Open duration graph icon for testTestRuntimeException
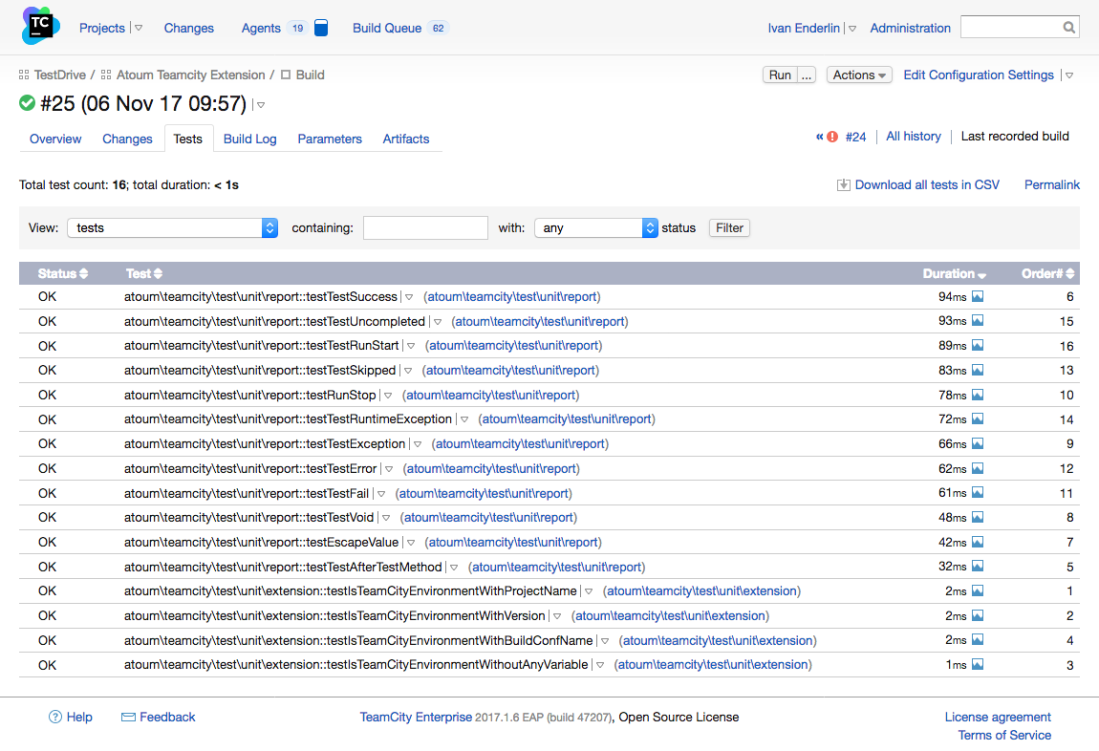 (x=978, y=419)
